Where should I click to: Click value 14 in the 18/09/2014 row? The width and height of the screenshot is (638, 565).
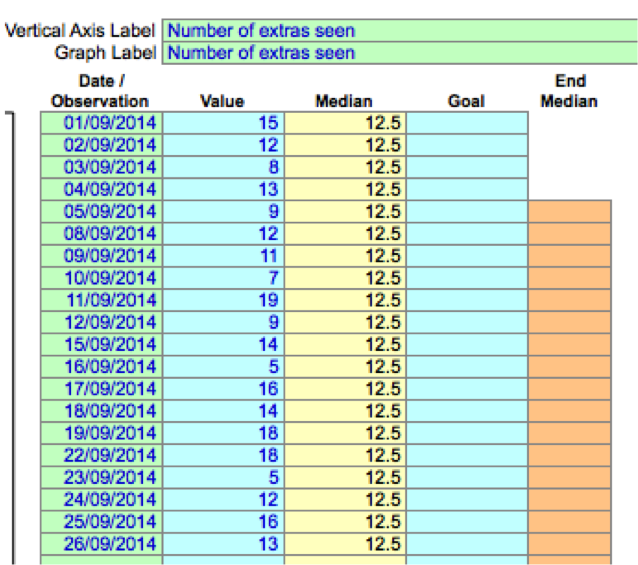223,411
